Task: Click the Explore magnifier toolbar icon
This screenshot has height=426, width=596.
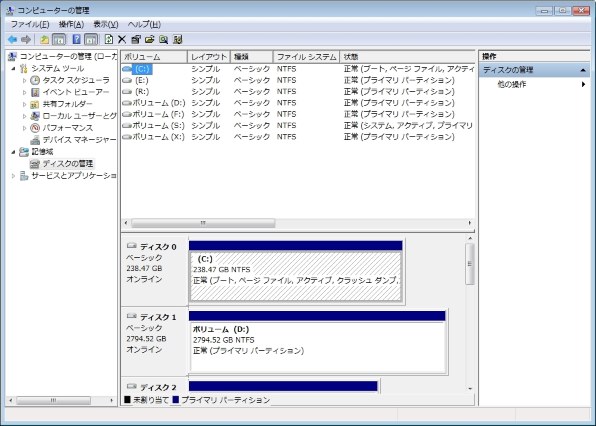Action: [164, 40]
